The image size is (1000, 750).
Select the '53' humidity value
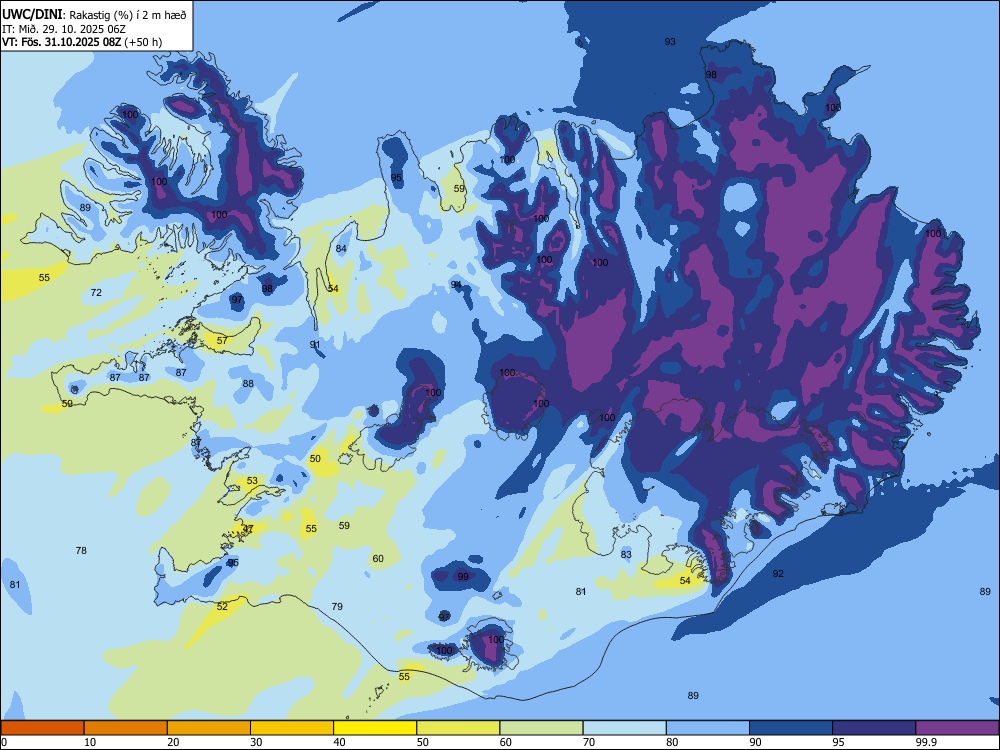coord(253,481)
